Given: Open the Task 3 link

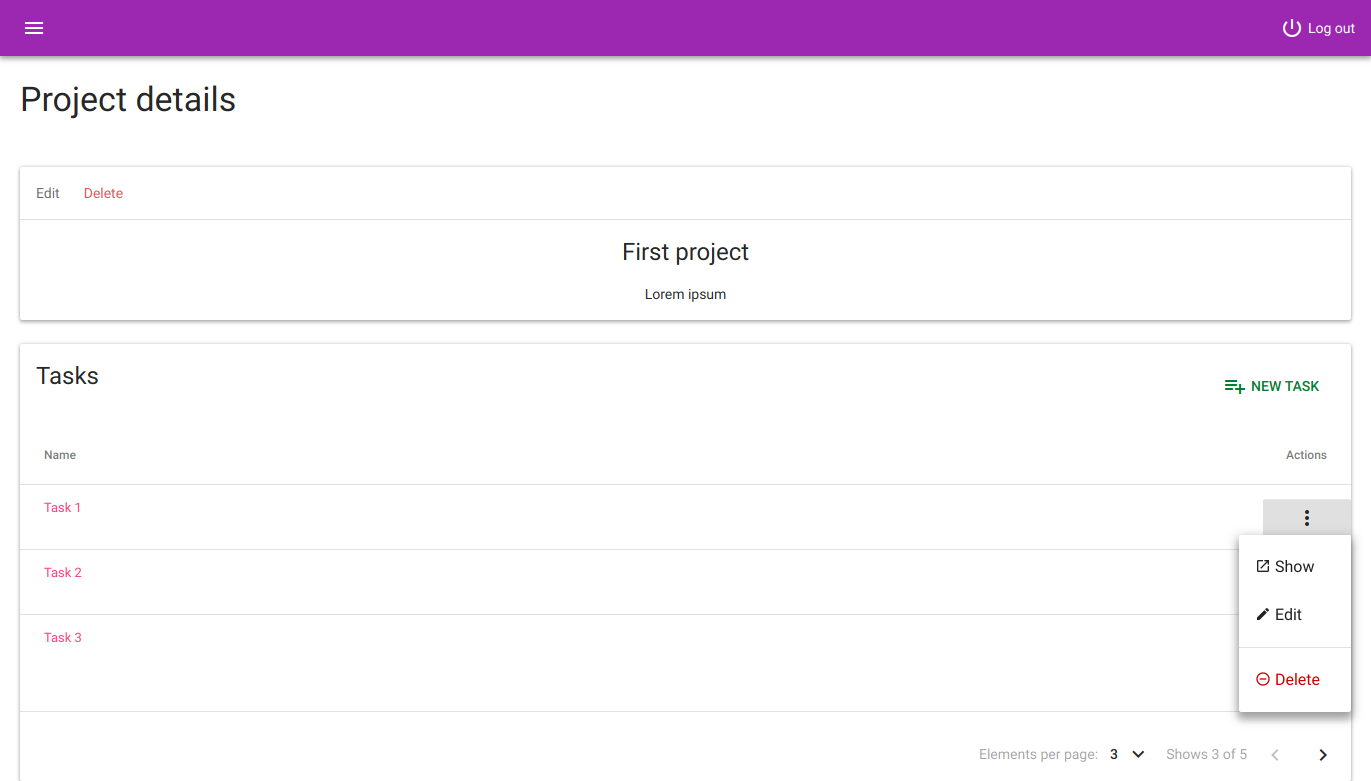Looking at the screenshot, I should [x=63, y=637].
